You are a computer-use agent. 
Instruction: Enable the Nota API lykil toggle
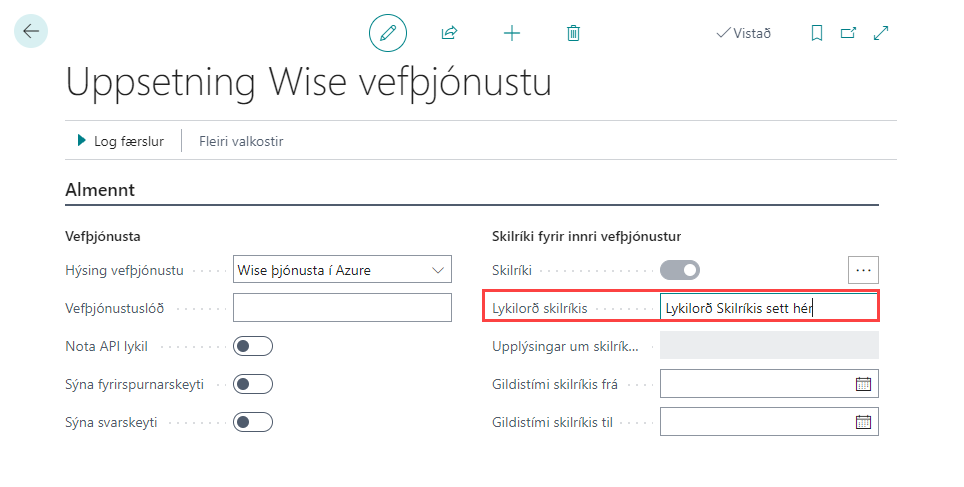(253, 346)
